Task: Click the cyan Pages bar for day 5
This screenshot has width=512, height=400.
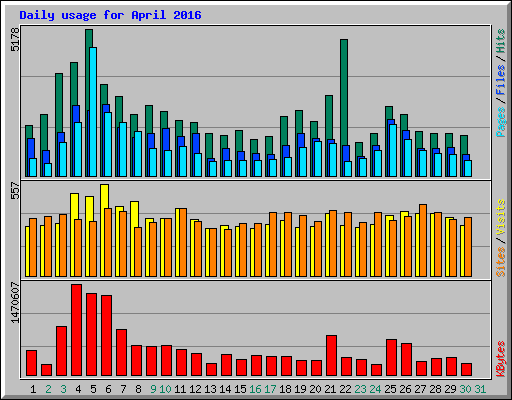Action: coord(93,112)
